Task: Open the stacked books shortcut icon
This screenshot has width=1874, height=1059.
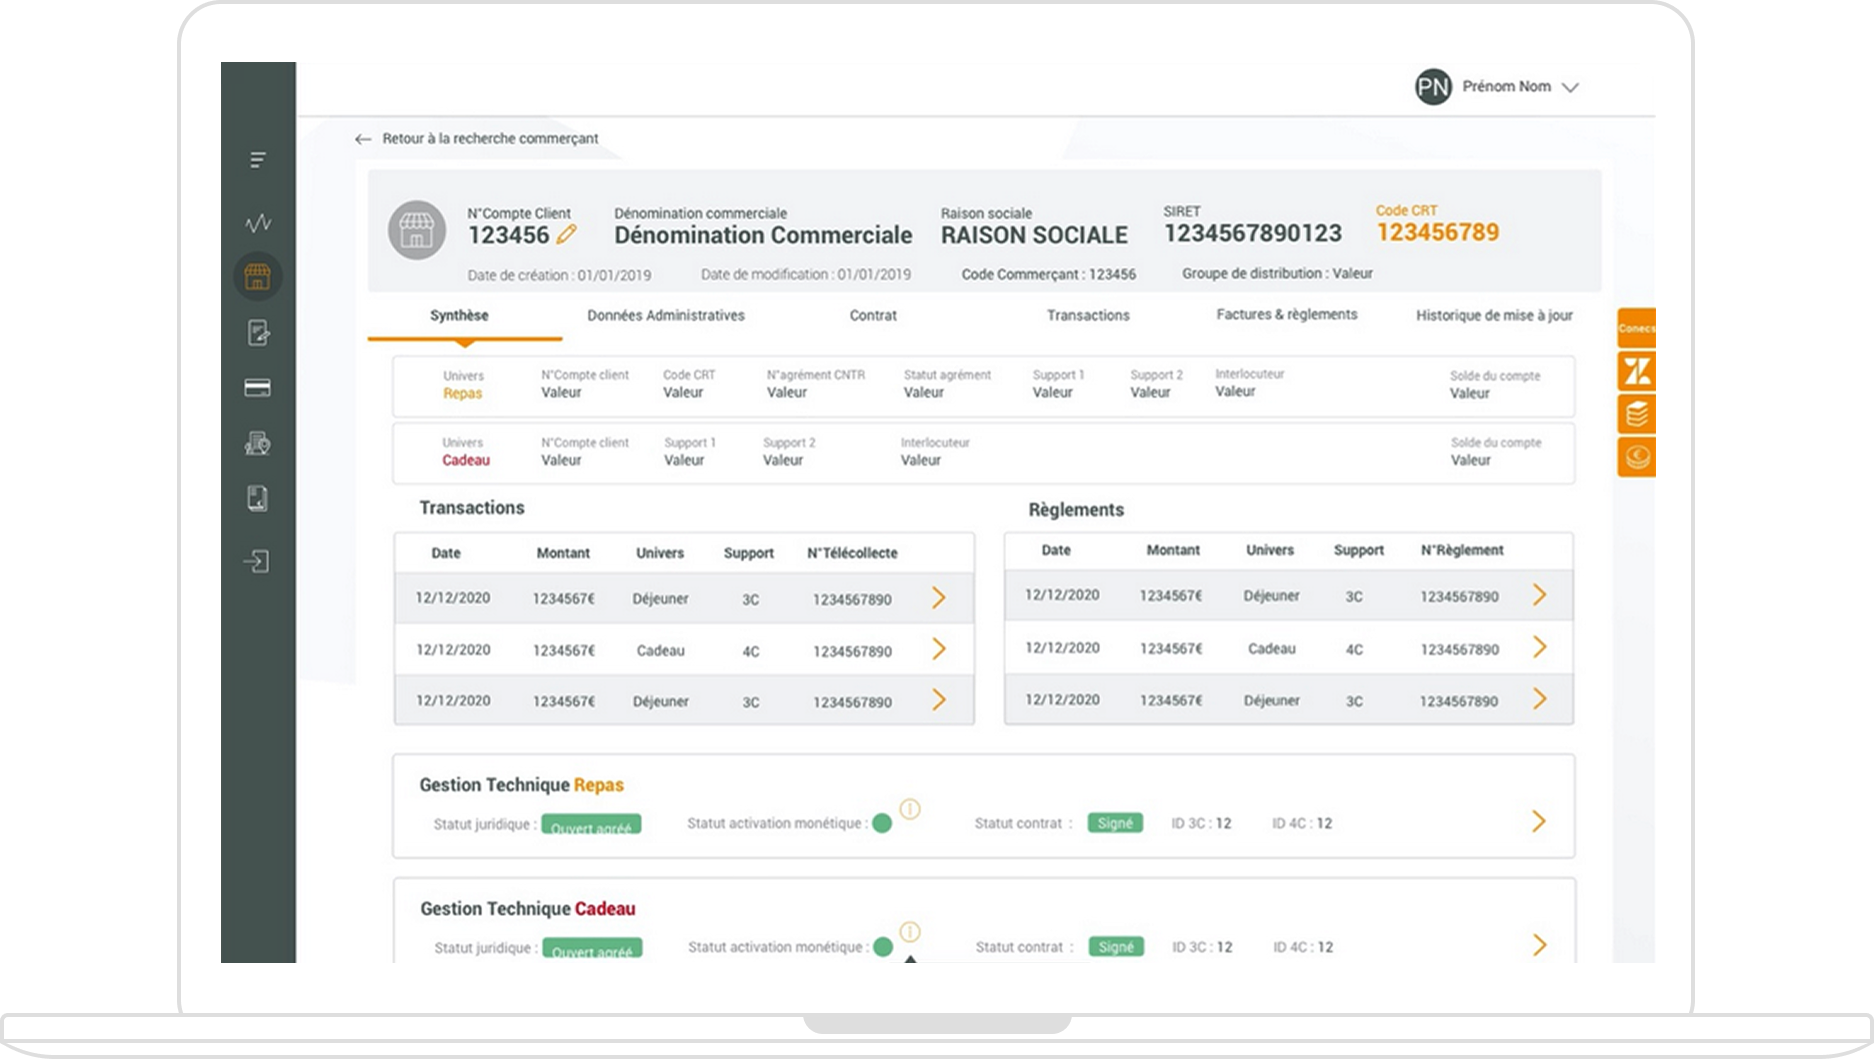Action: tap(1637, 414)
